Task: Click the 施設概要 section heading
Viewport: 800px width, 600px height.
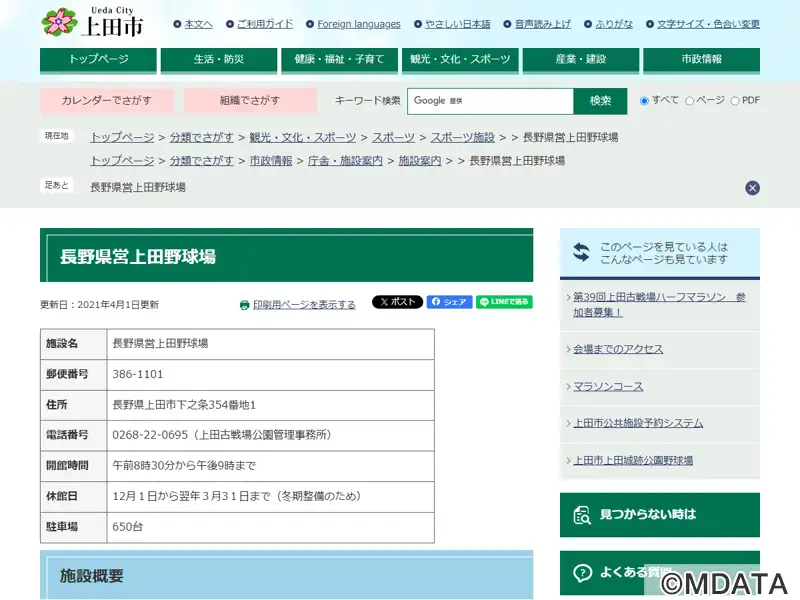Action: tap(287, 576)
